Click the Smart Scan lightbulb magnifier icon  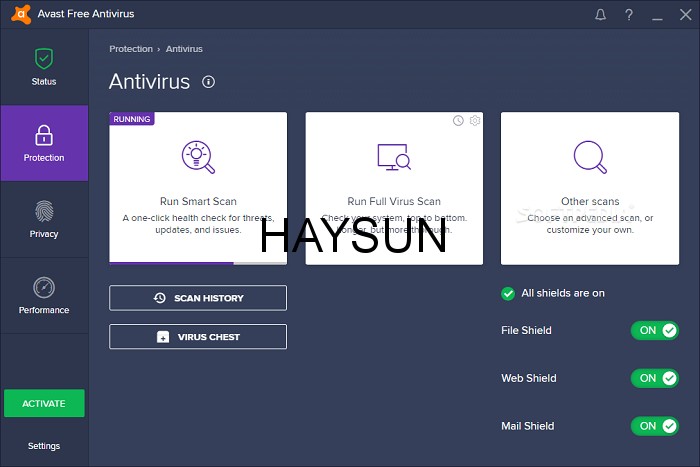(x=198, y=157)
